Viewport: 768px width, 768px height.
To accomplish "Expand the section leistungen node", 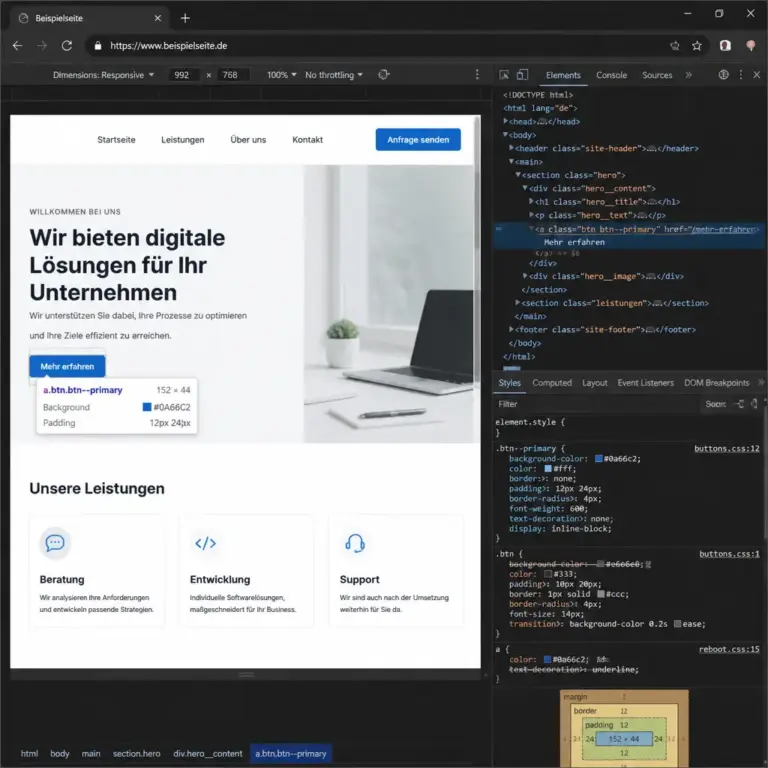I will [518, 303].
